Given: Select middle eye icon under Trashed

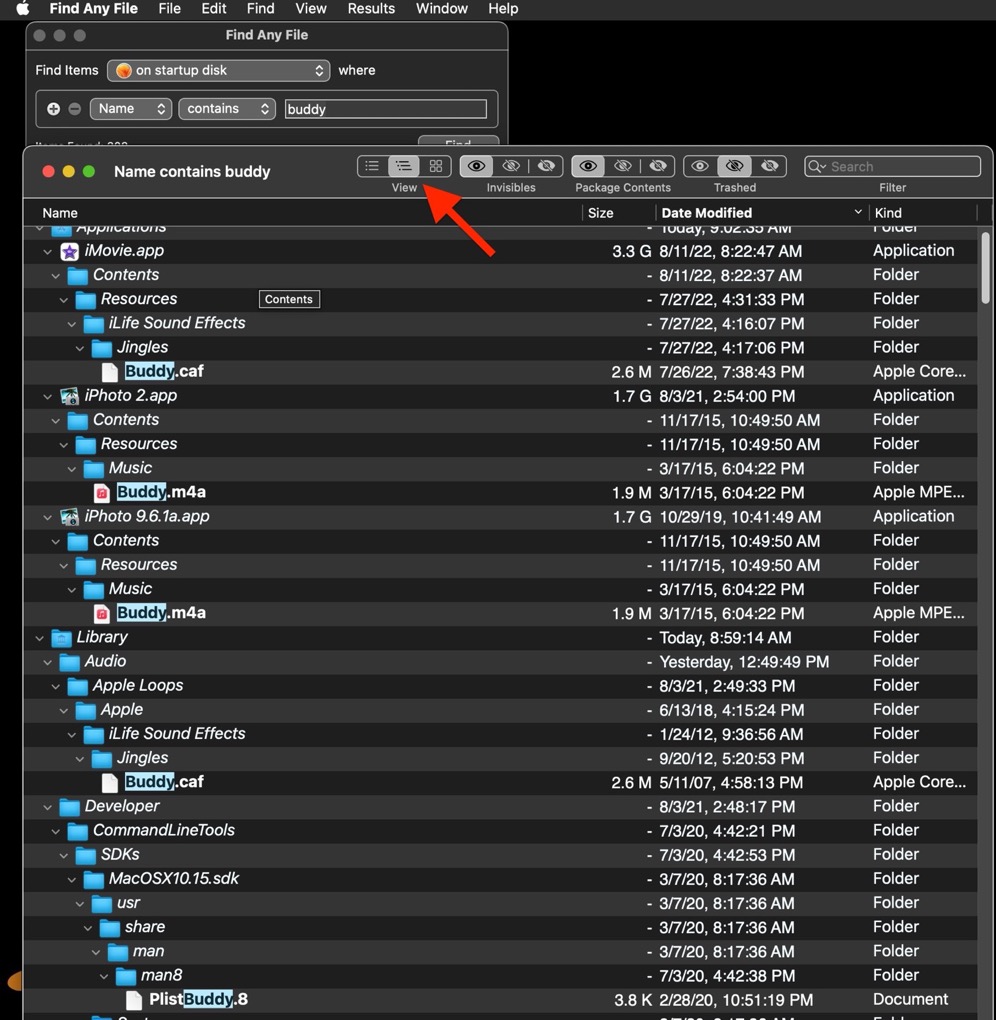Looking at the screenshot, I should (x=734, y=166).
